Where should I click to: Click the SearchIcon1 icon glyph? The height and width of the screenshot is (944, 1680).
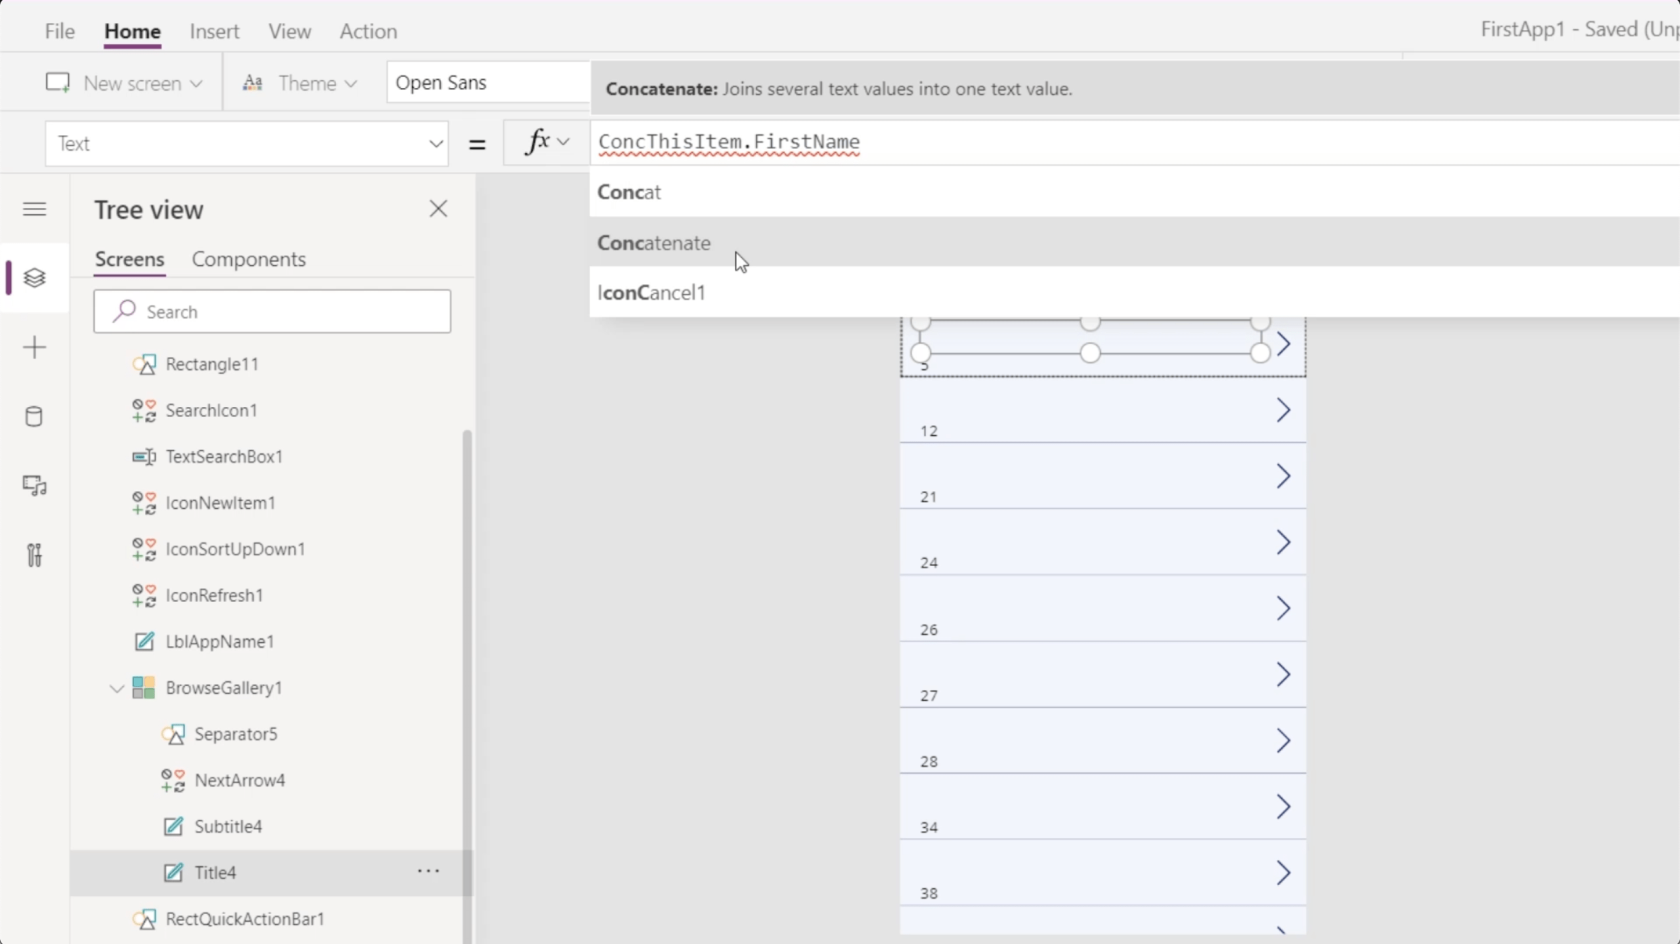(x=144, y=410)
